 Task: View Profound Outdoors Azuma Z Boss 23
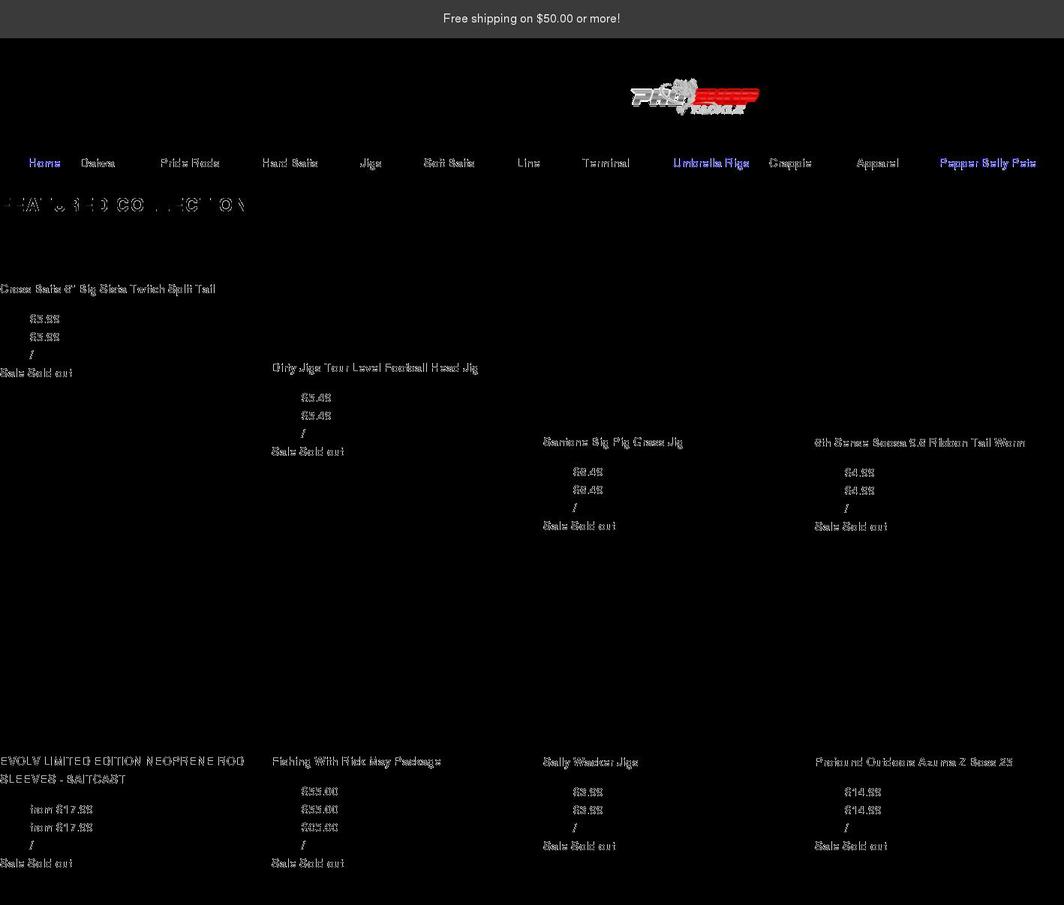coord(913,761)
